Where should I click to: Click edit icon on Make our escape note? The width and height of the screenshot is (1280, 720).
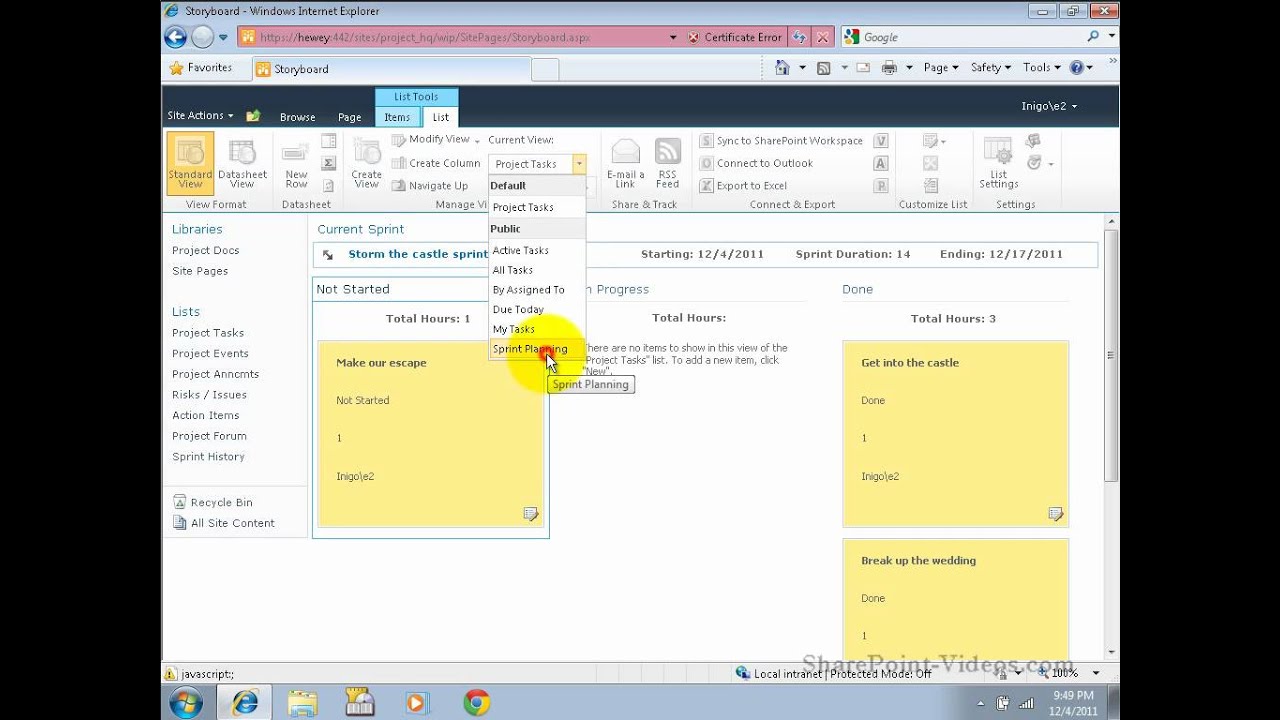coord(531,514)
